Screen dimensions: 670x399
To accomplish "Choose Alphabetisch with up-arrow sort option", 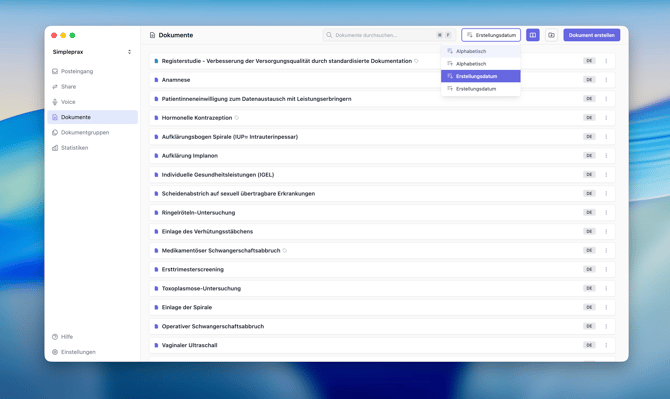I will [481, 64].
